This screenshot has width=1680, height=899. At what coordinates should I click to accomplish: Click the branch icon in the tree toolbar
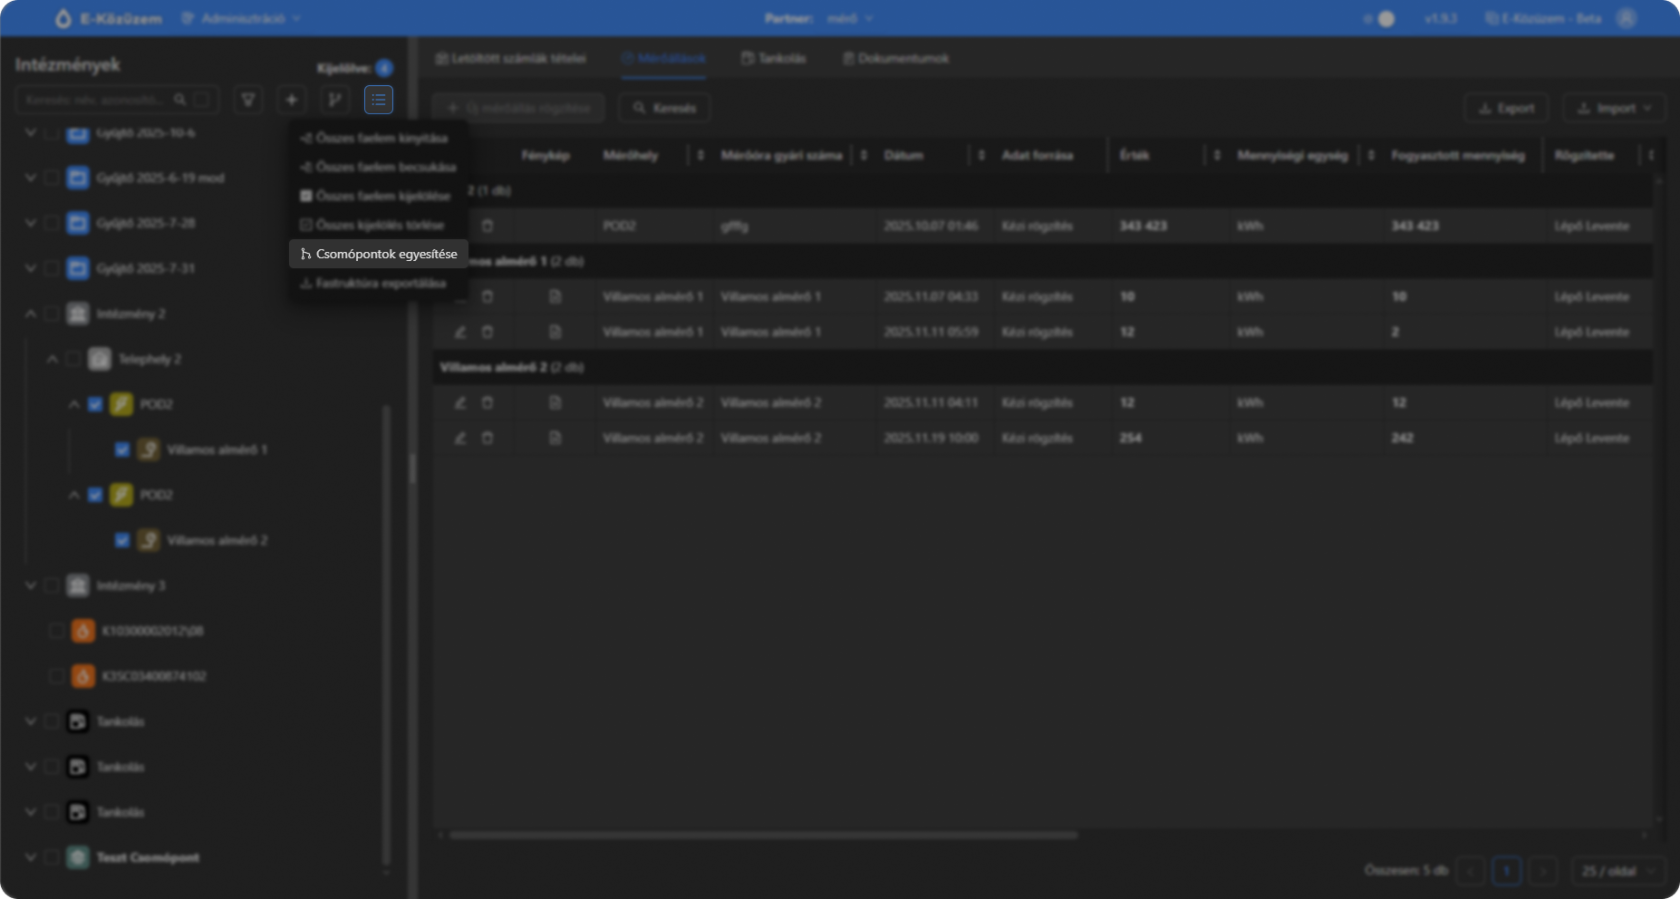tap(335, 100)
